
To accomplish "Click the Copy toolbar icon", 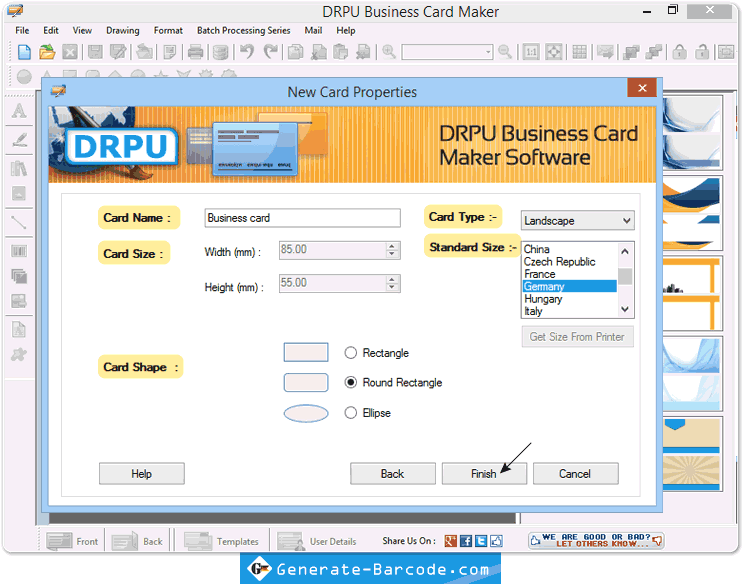I will (296, 52).
